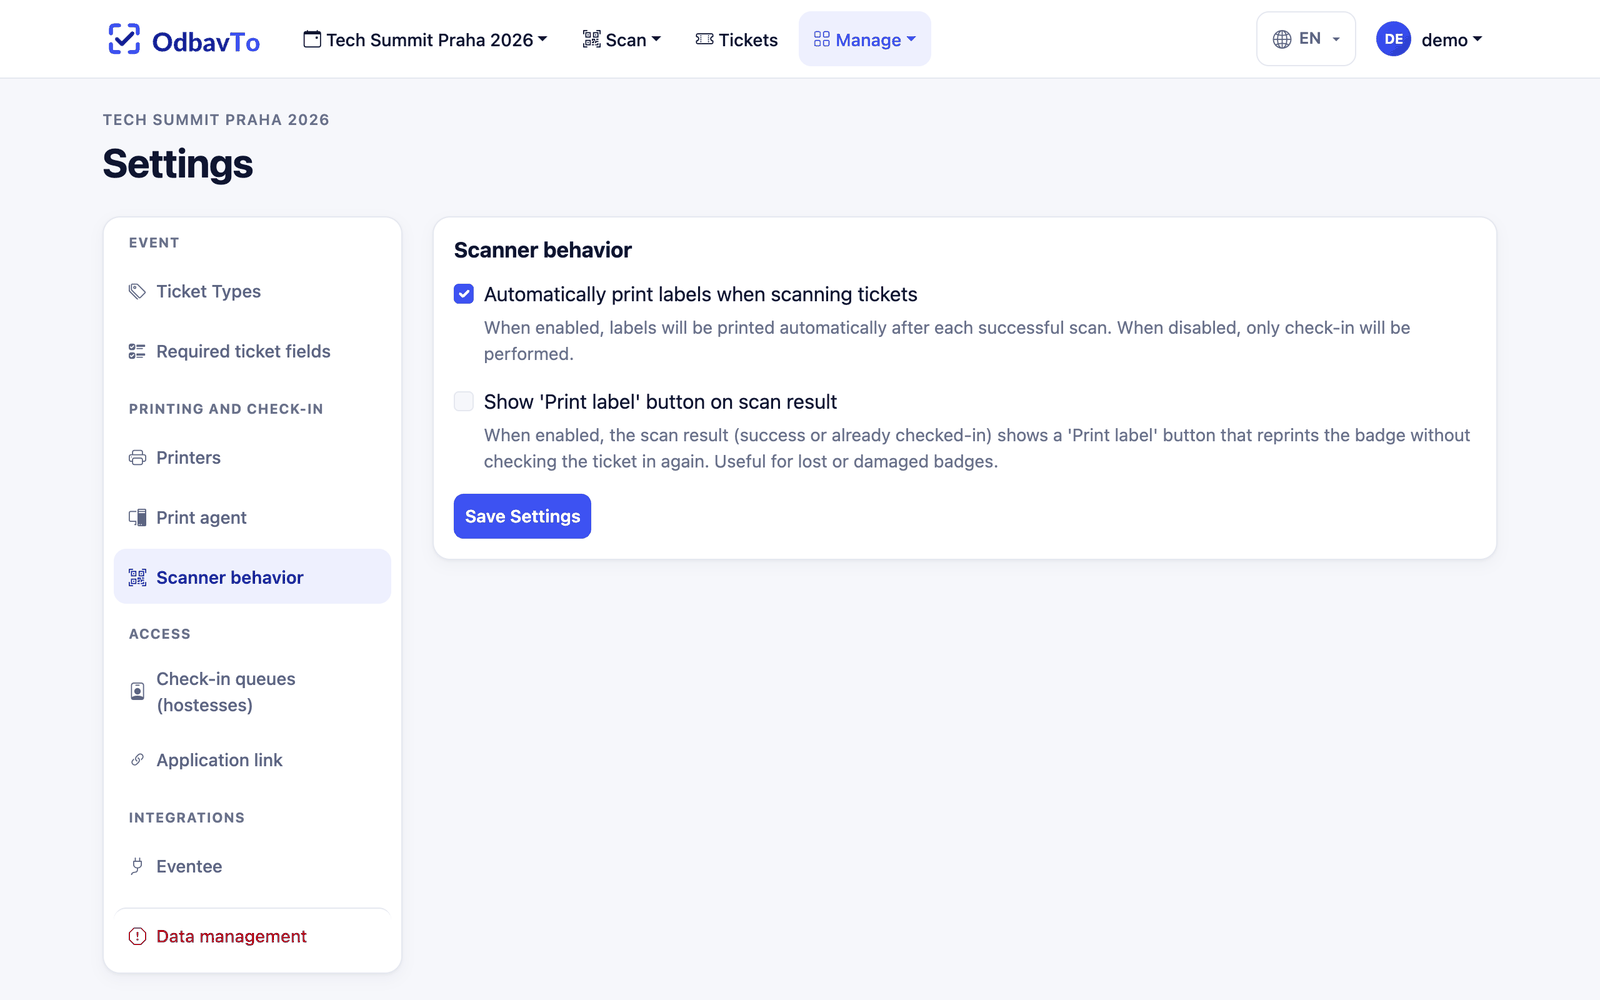Open the Scan dropdown menu
The height and width of the screenshot is (1000, 1600).
click(x=622, y=39)
